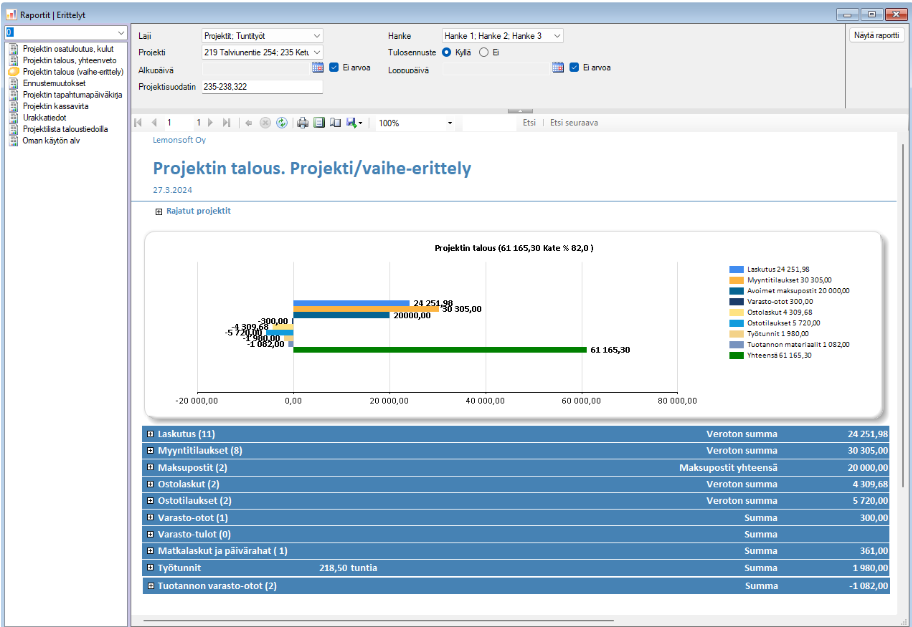Select Projektin kassavirta report
Viewport: 912px width, 627px height.
(x=56, y=106)
